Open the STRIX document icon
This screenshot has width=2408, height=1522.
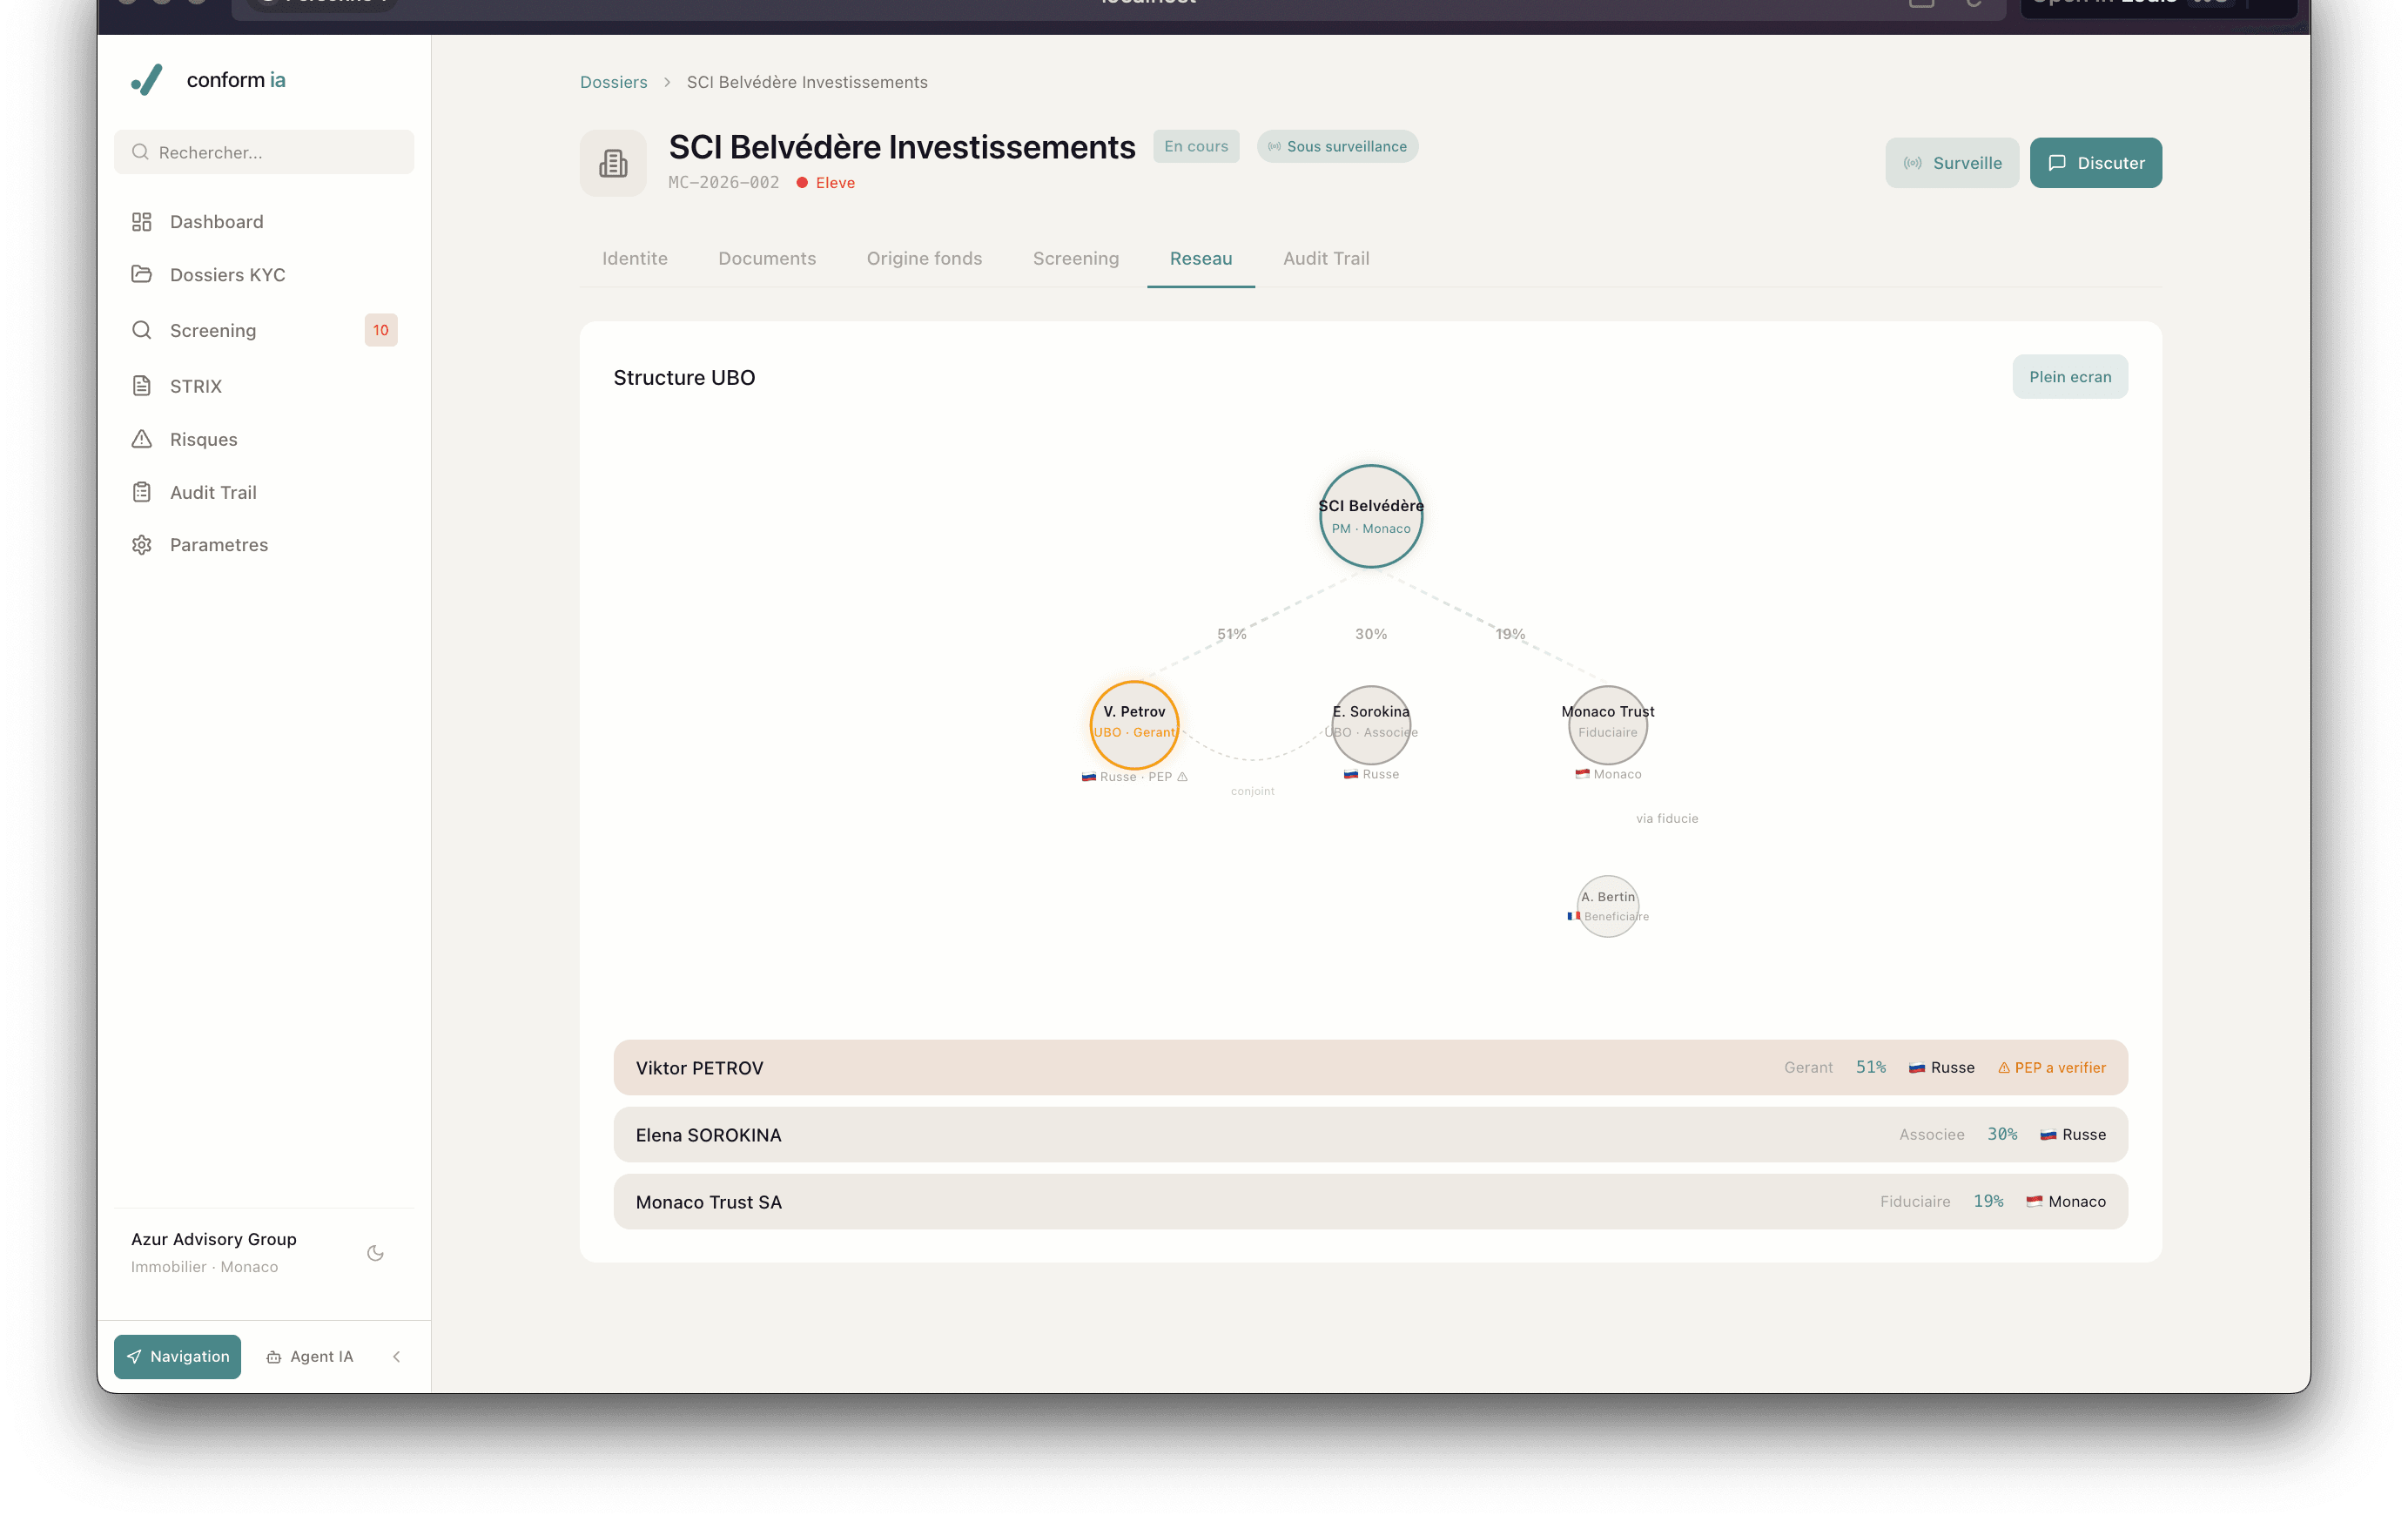[x=142, y=386]
